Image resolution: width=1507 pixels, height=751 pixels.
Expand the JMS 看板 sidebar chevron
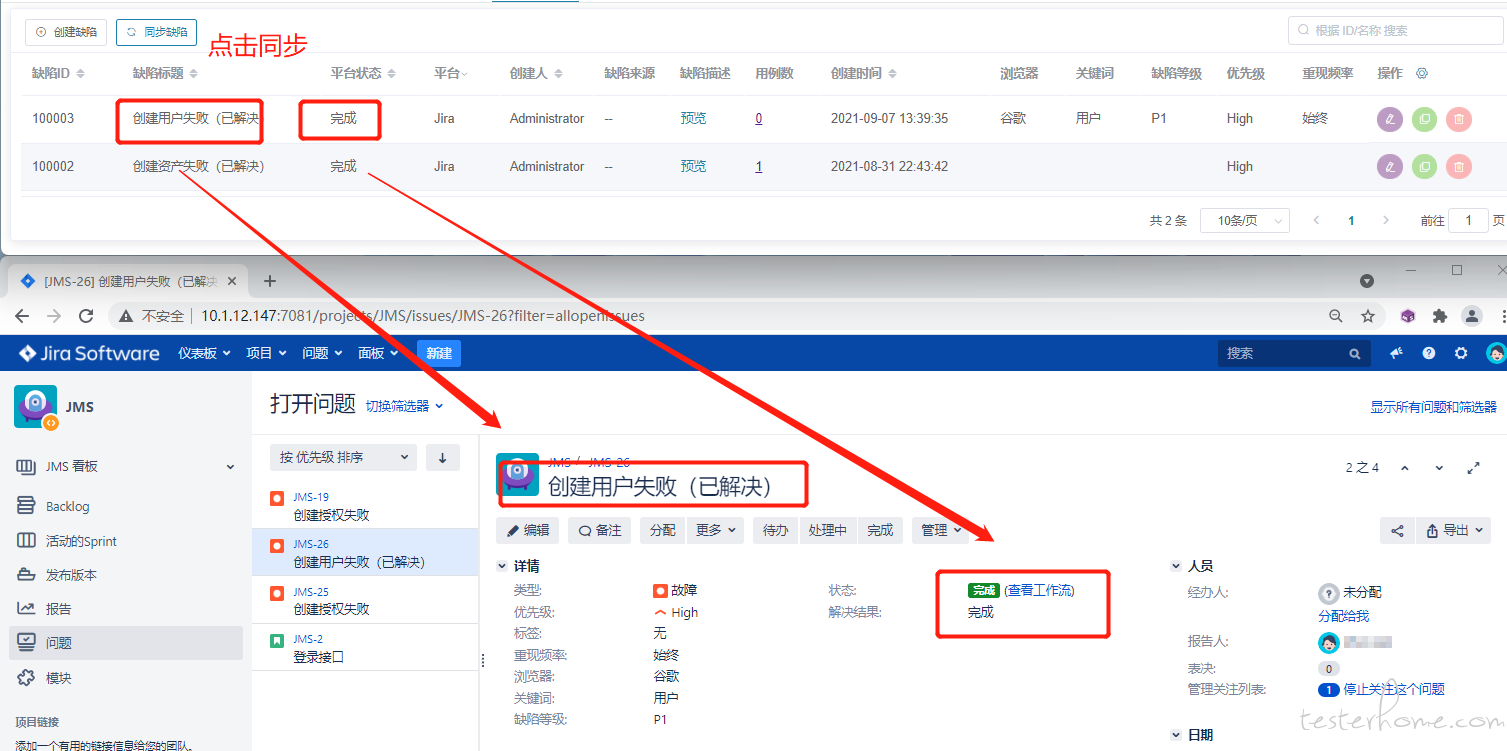point(230,467)
